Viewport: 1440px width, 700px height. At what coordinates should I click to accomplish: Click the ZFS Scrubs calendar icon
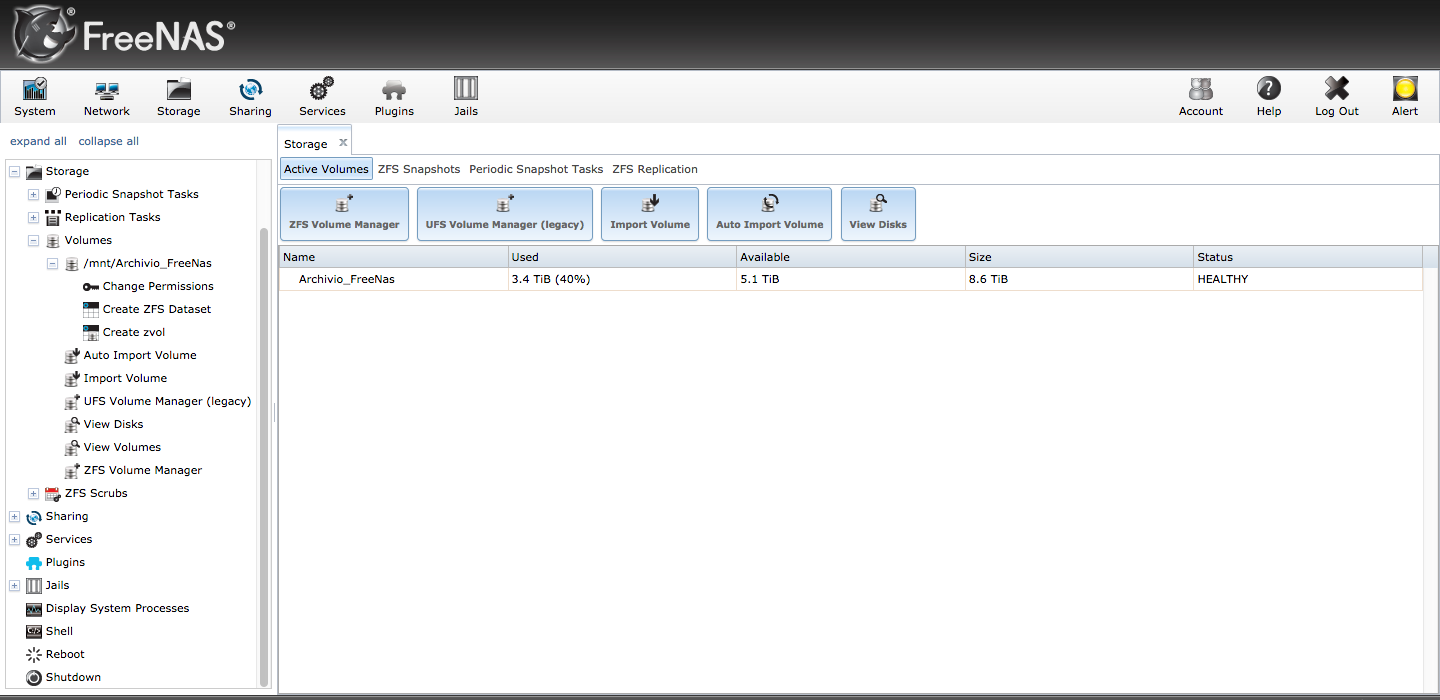[53, 493]
